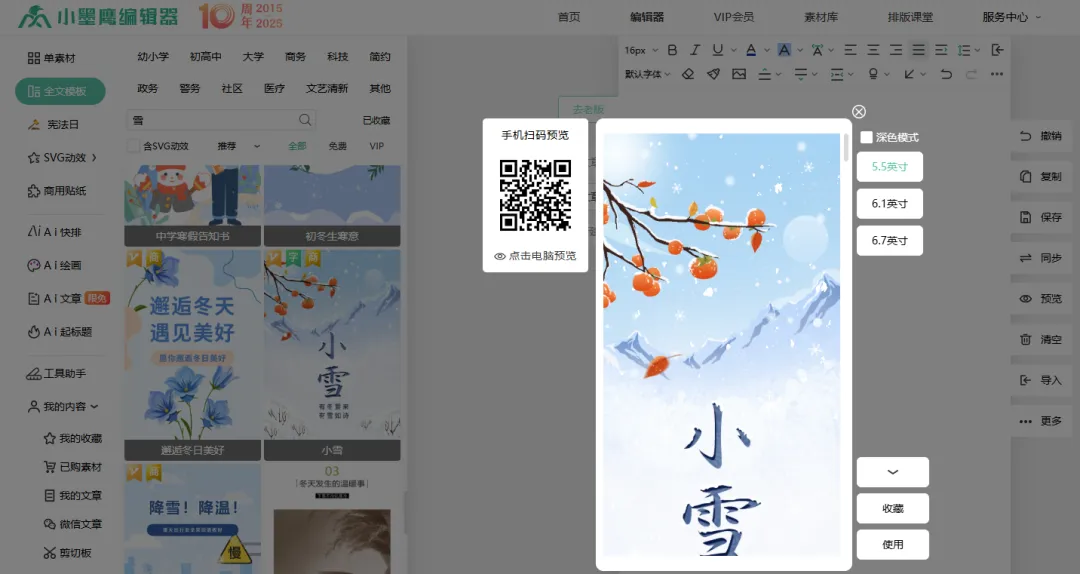Screen dimensions: 1080x574
Task: Select align left icon in toolbar
Action: pos(851,50)
